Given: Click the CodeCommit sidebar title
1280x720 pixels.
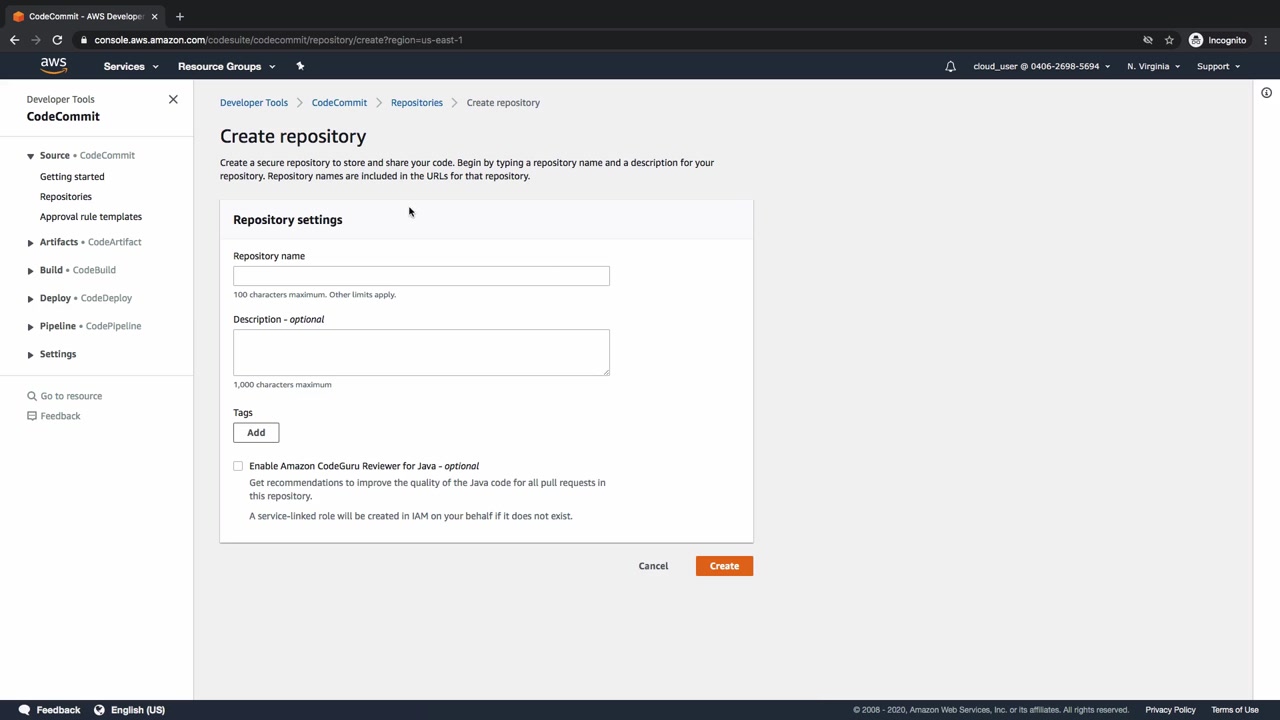Looking at the screenshot, I should [x=63, y=117].
